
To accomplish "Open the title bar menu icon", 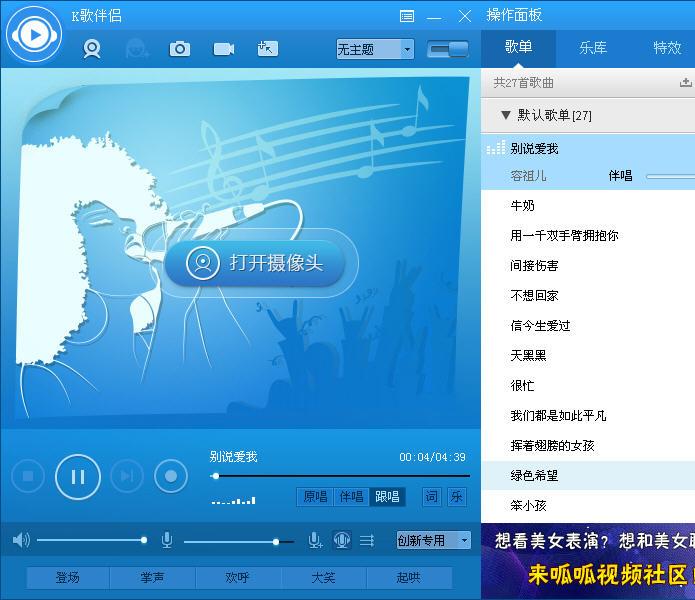I will [406, 16].
